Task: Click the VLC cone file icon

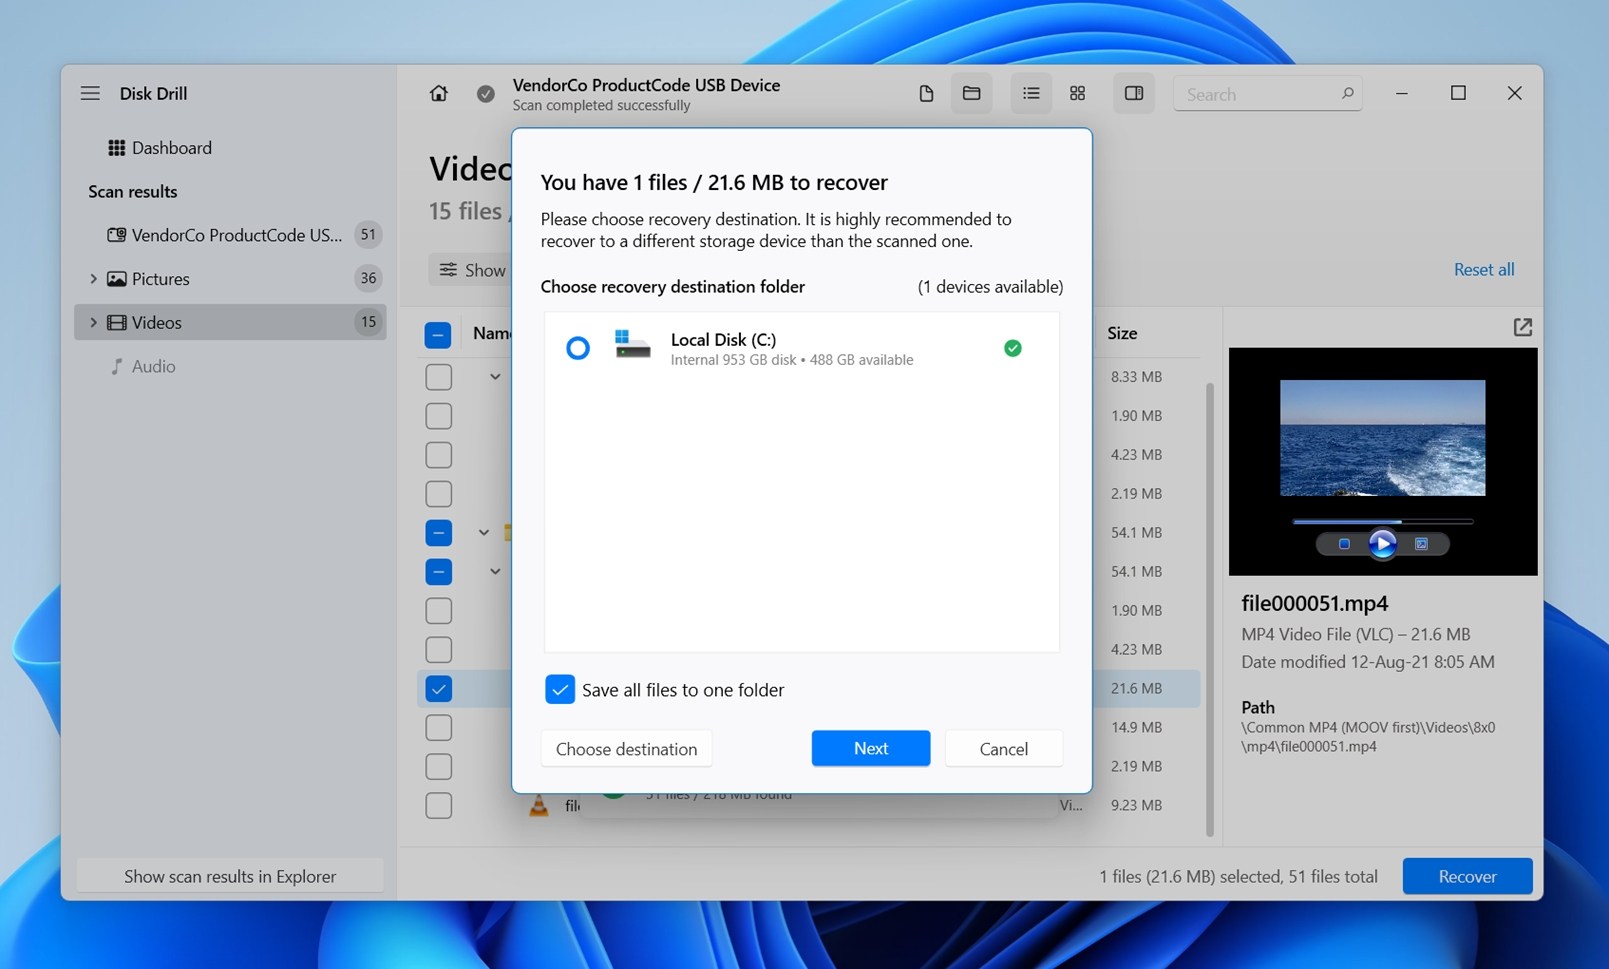Action: pos(538,805)
